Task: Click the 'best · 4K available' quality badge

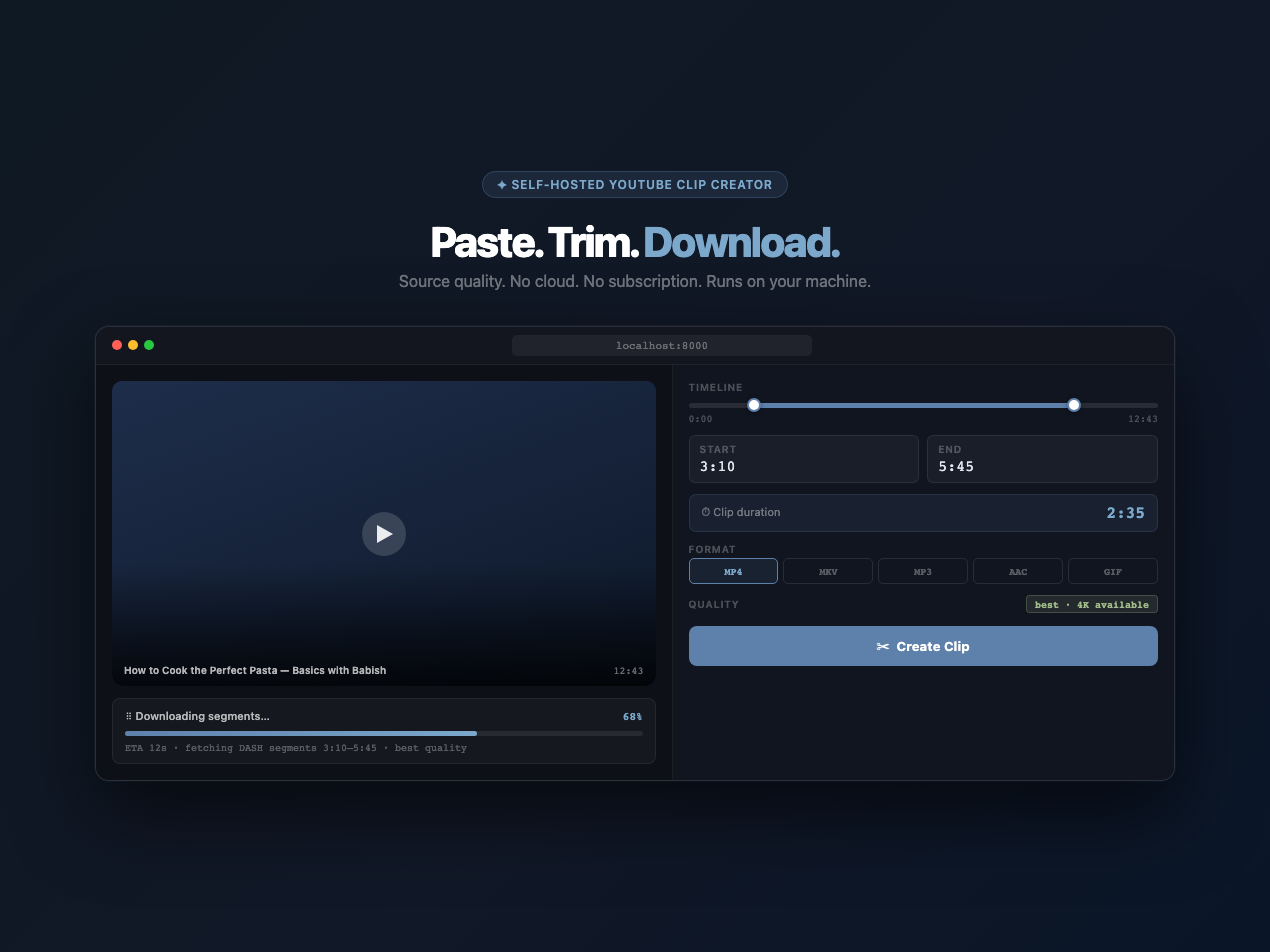Action: tap(1092, 604)
